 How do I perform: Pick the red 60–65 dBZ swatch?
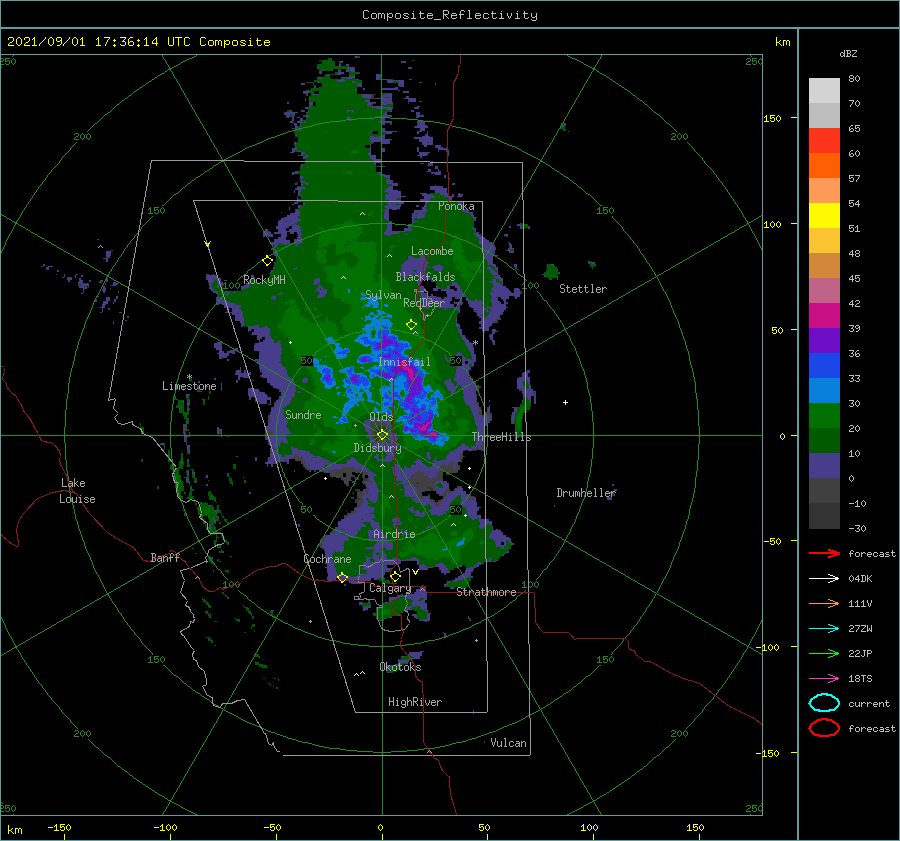pyautogui.click(x=824, y=141)
